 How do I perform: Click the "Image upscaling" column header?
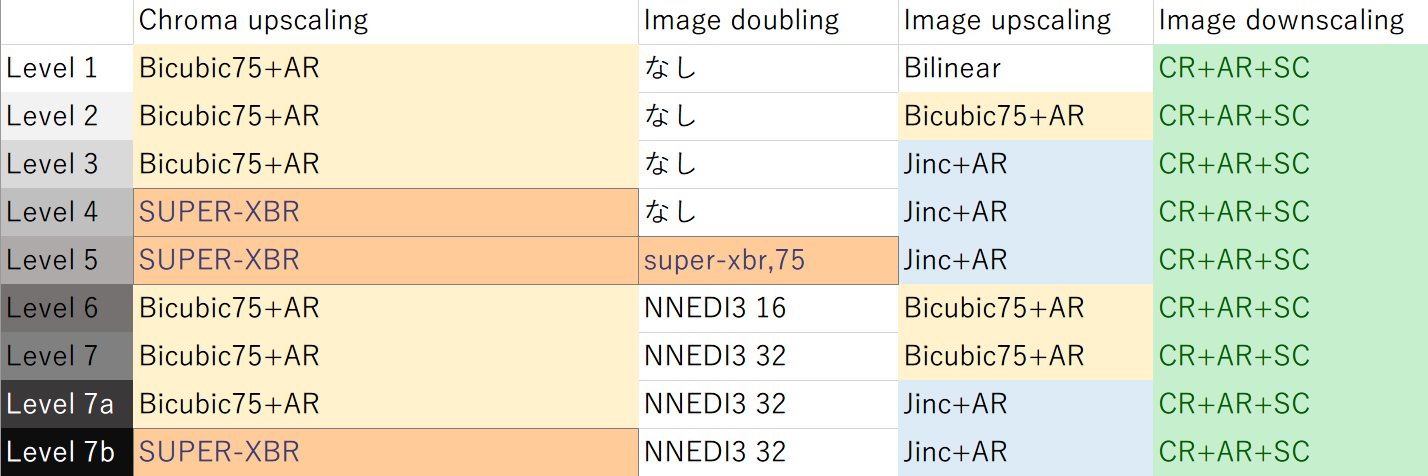point(1025,21)
